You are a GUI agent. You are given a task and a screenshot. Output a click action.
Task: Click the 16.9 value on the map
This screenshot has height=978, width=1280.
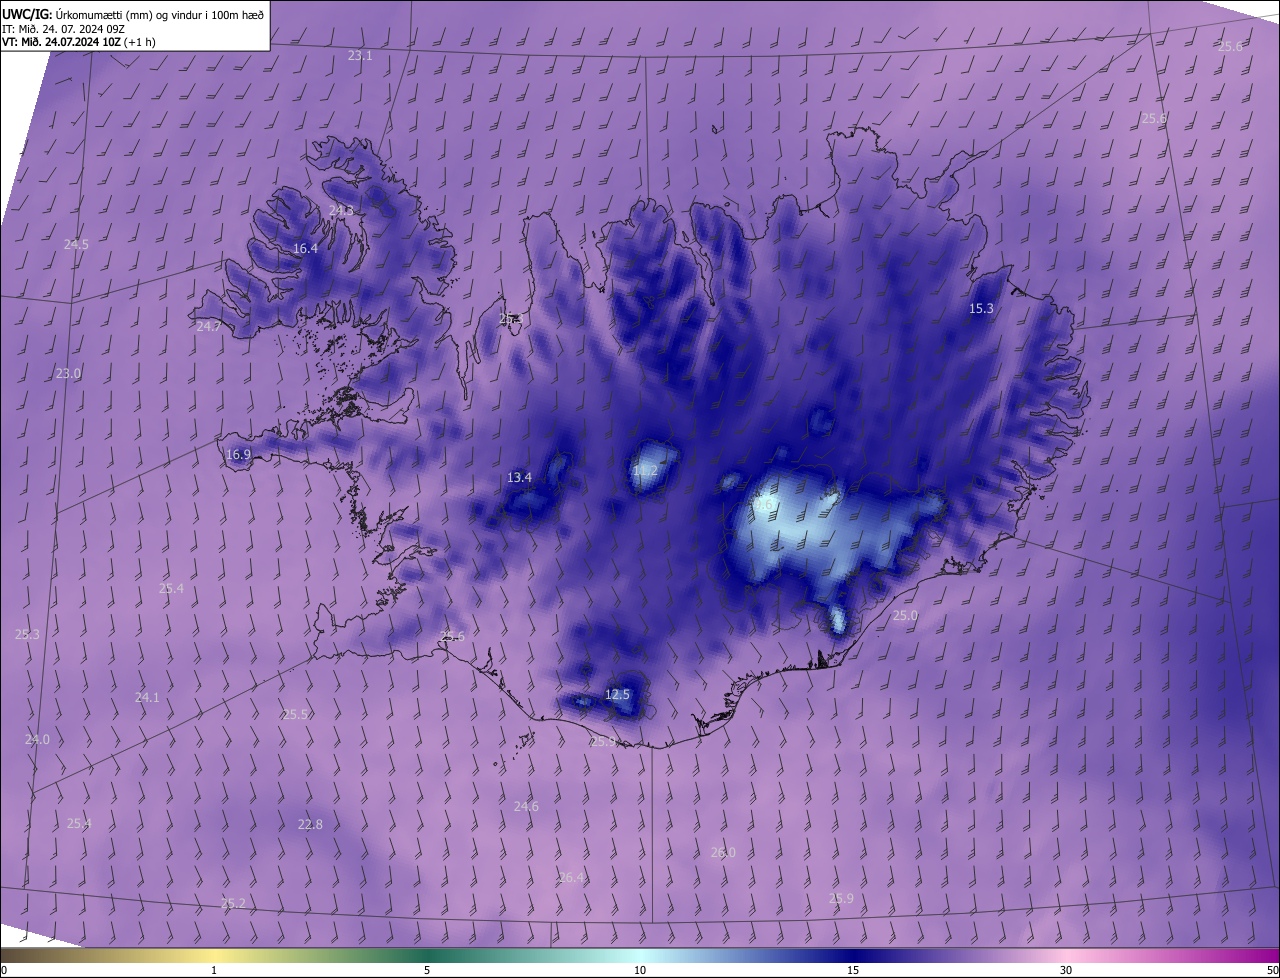point(238,455)
